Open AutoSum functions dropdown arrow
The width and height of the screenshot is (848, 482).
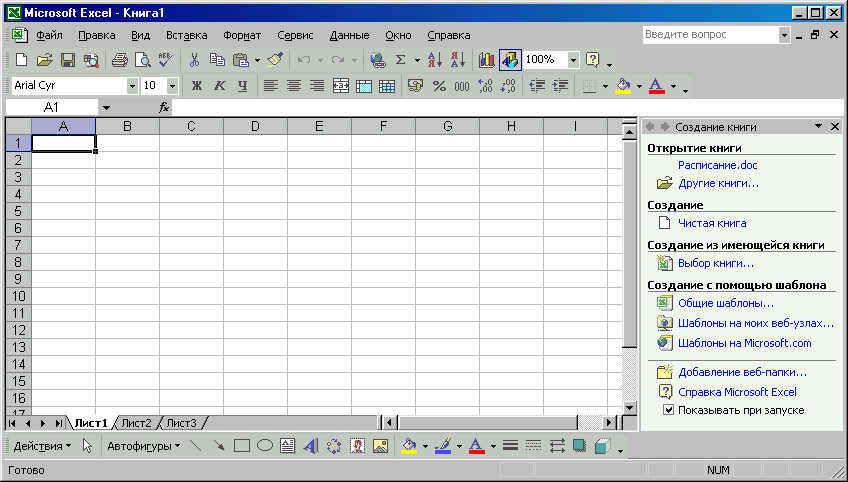point(417,60)
